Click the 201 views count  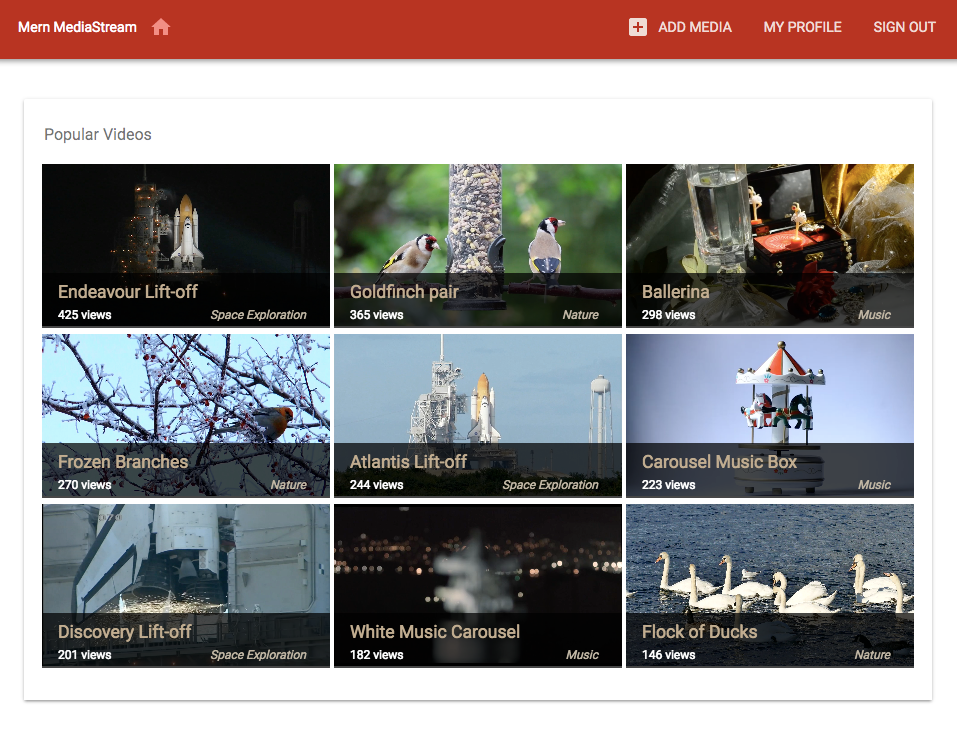coord(84,654)
